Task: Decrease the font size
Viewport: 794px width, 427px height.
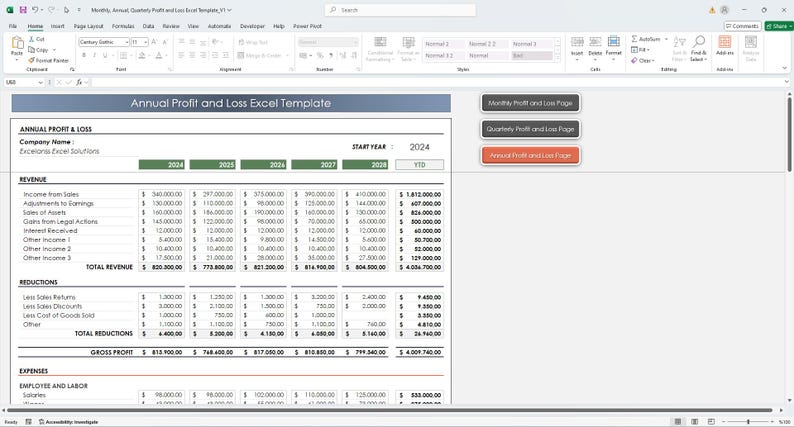Action: (165, 42)
